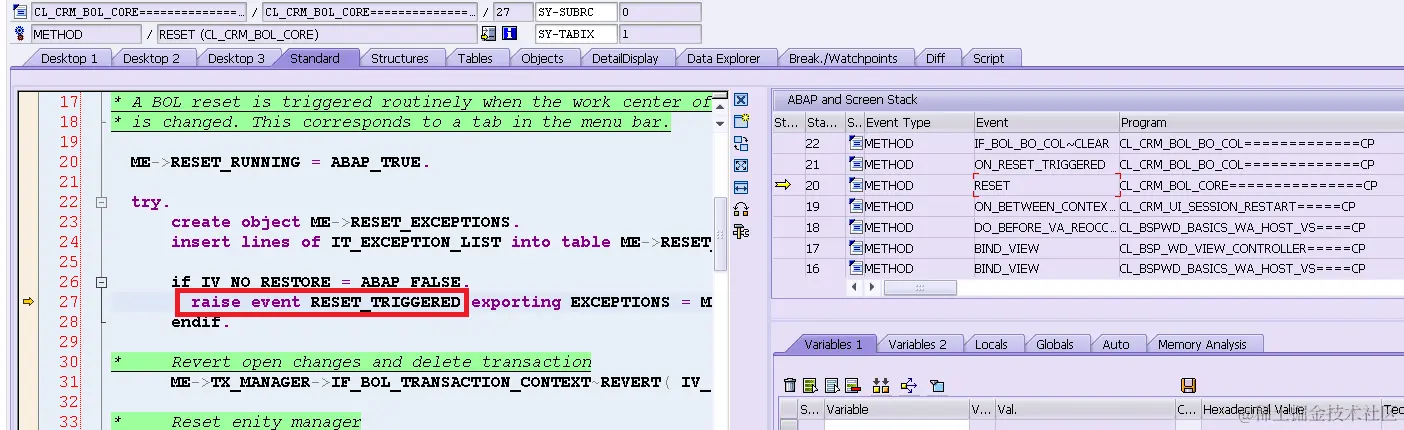The image size is (1404, 430).
Task: Switch to the Objects tab
Action: 543,58
